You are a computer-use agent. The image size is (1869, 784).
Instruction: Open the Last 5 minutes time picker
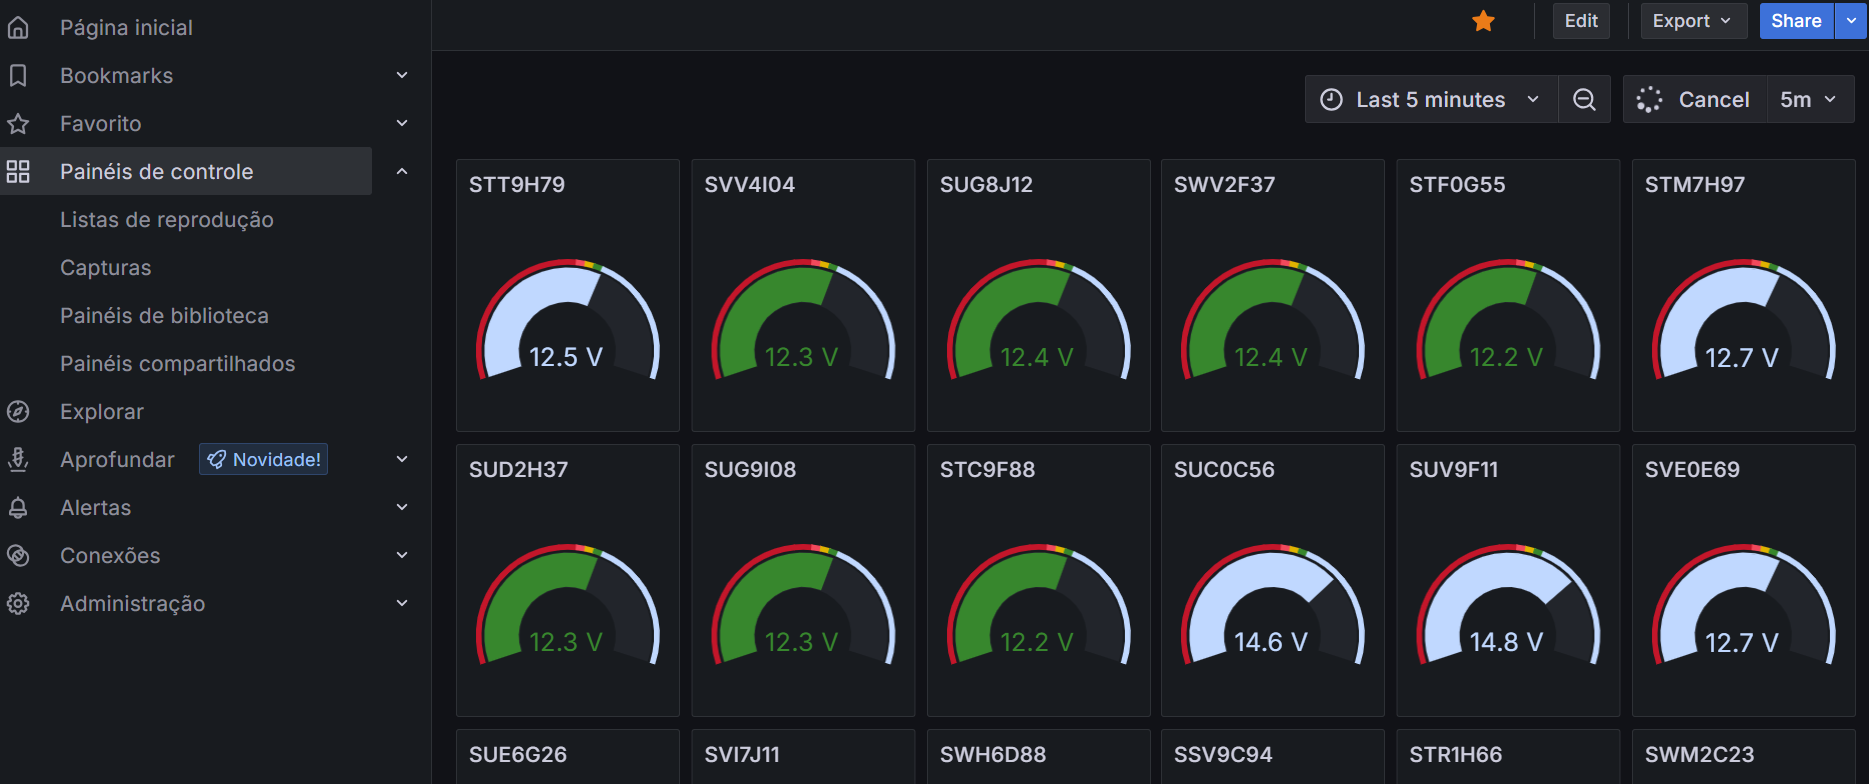pyautogui.click(x=1430, y=100)
